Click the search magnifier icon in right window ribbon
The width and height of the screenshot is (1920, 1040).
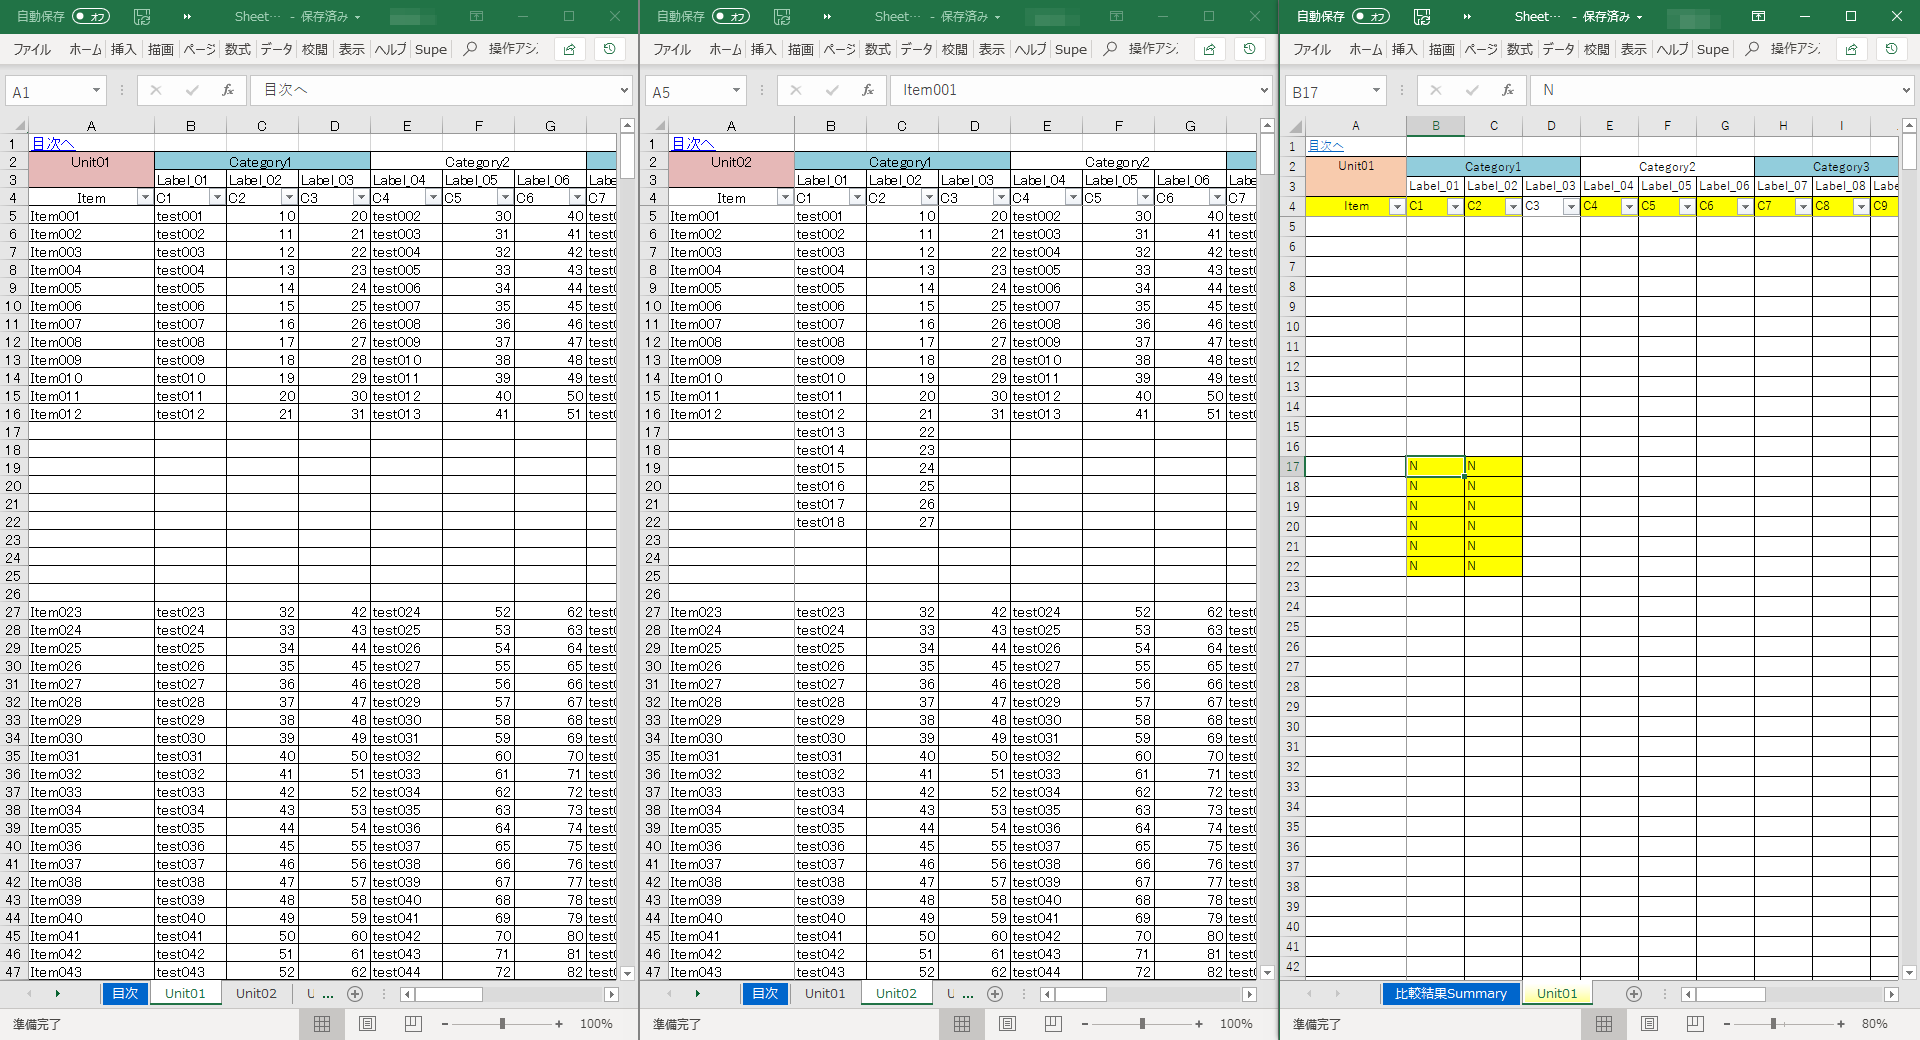(x=1752, y=49)
